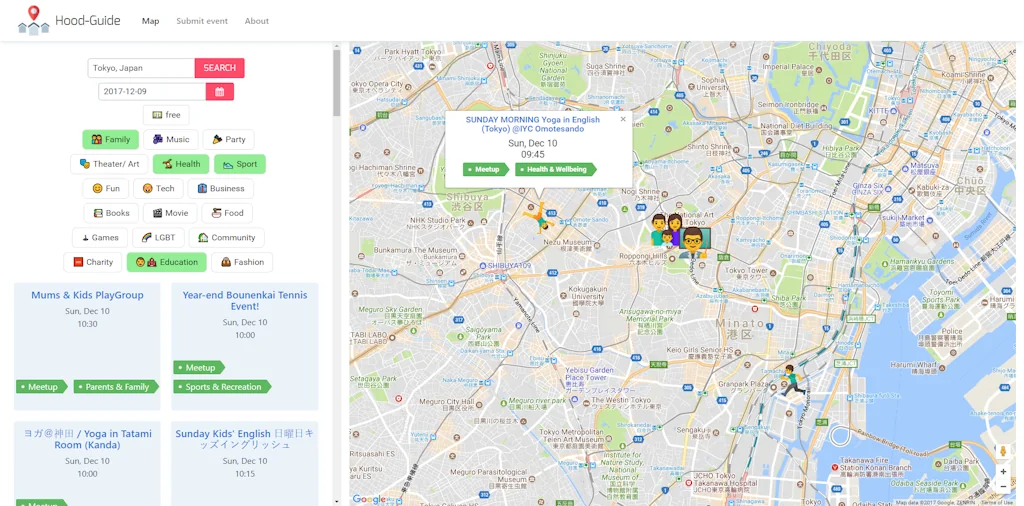Open Sunday Kids' English event link
This screenshot has width=1024, height=506.
(245, 439)
